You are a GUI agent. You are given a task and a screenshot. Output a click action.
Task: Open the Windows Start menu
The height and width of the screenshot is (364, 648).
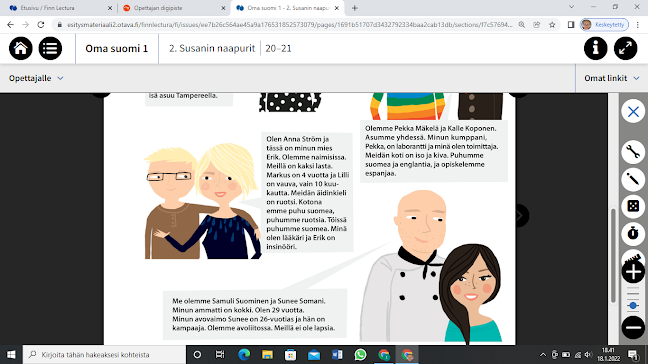(x=11, y=354)
